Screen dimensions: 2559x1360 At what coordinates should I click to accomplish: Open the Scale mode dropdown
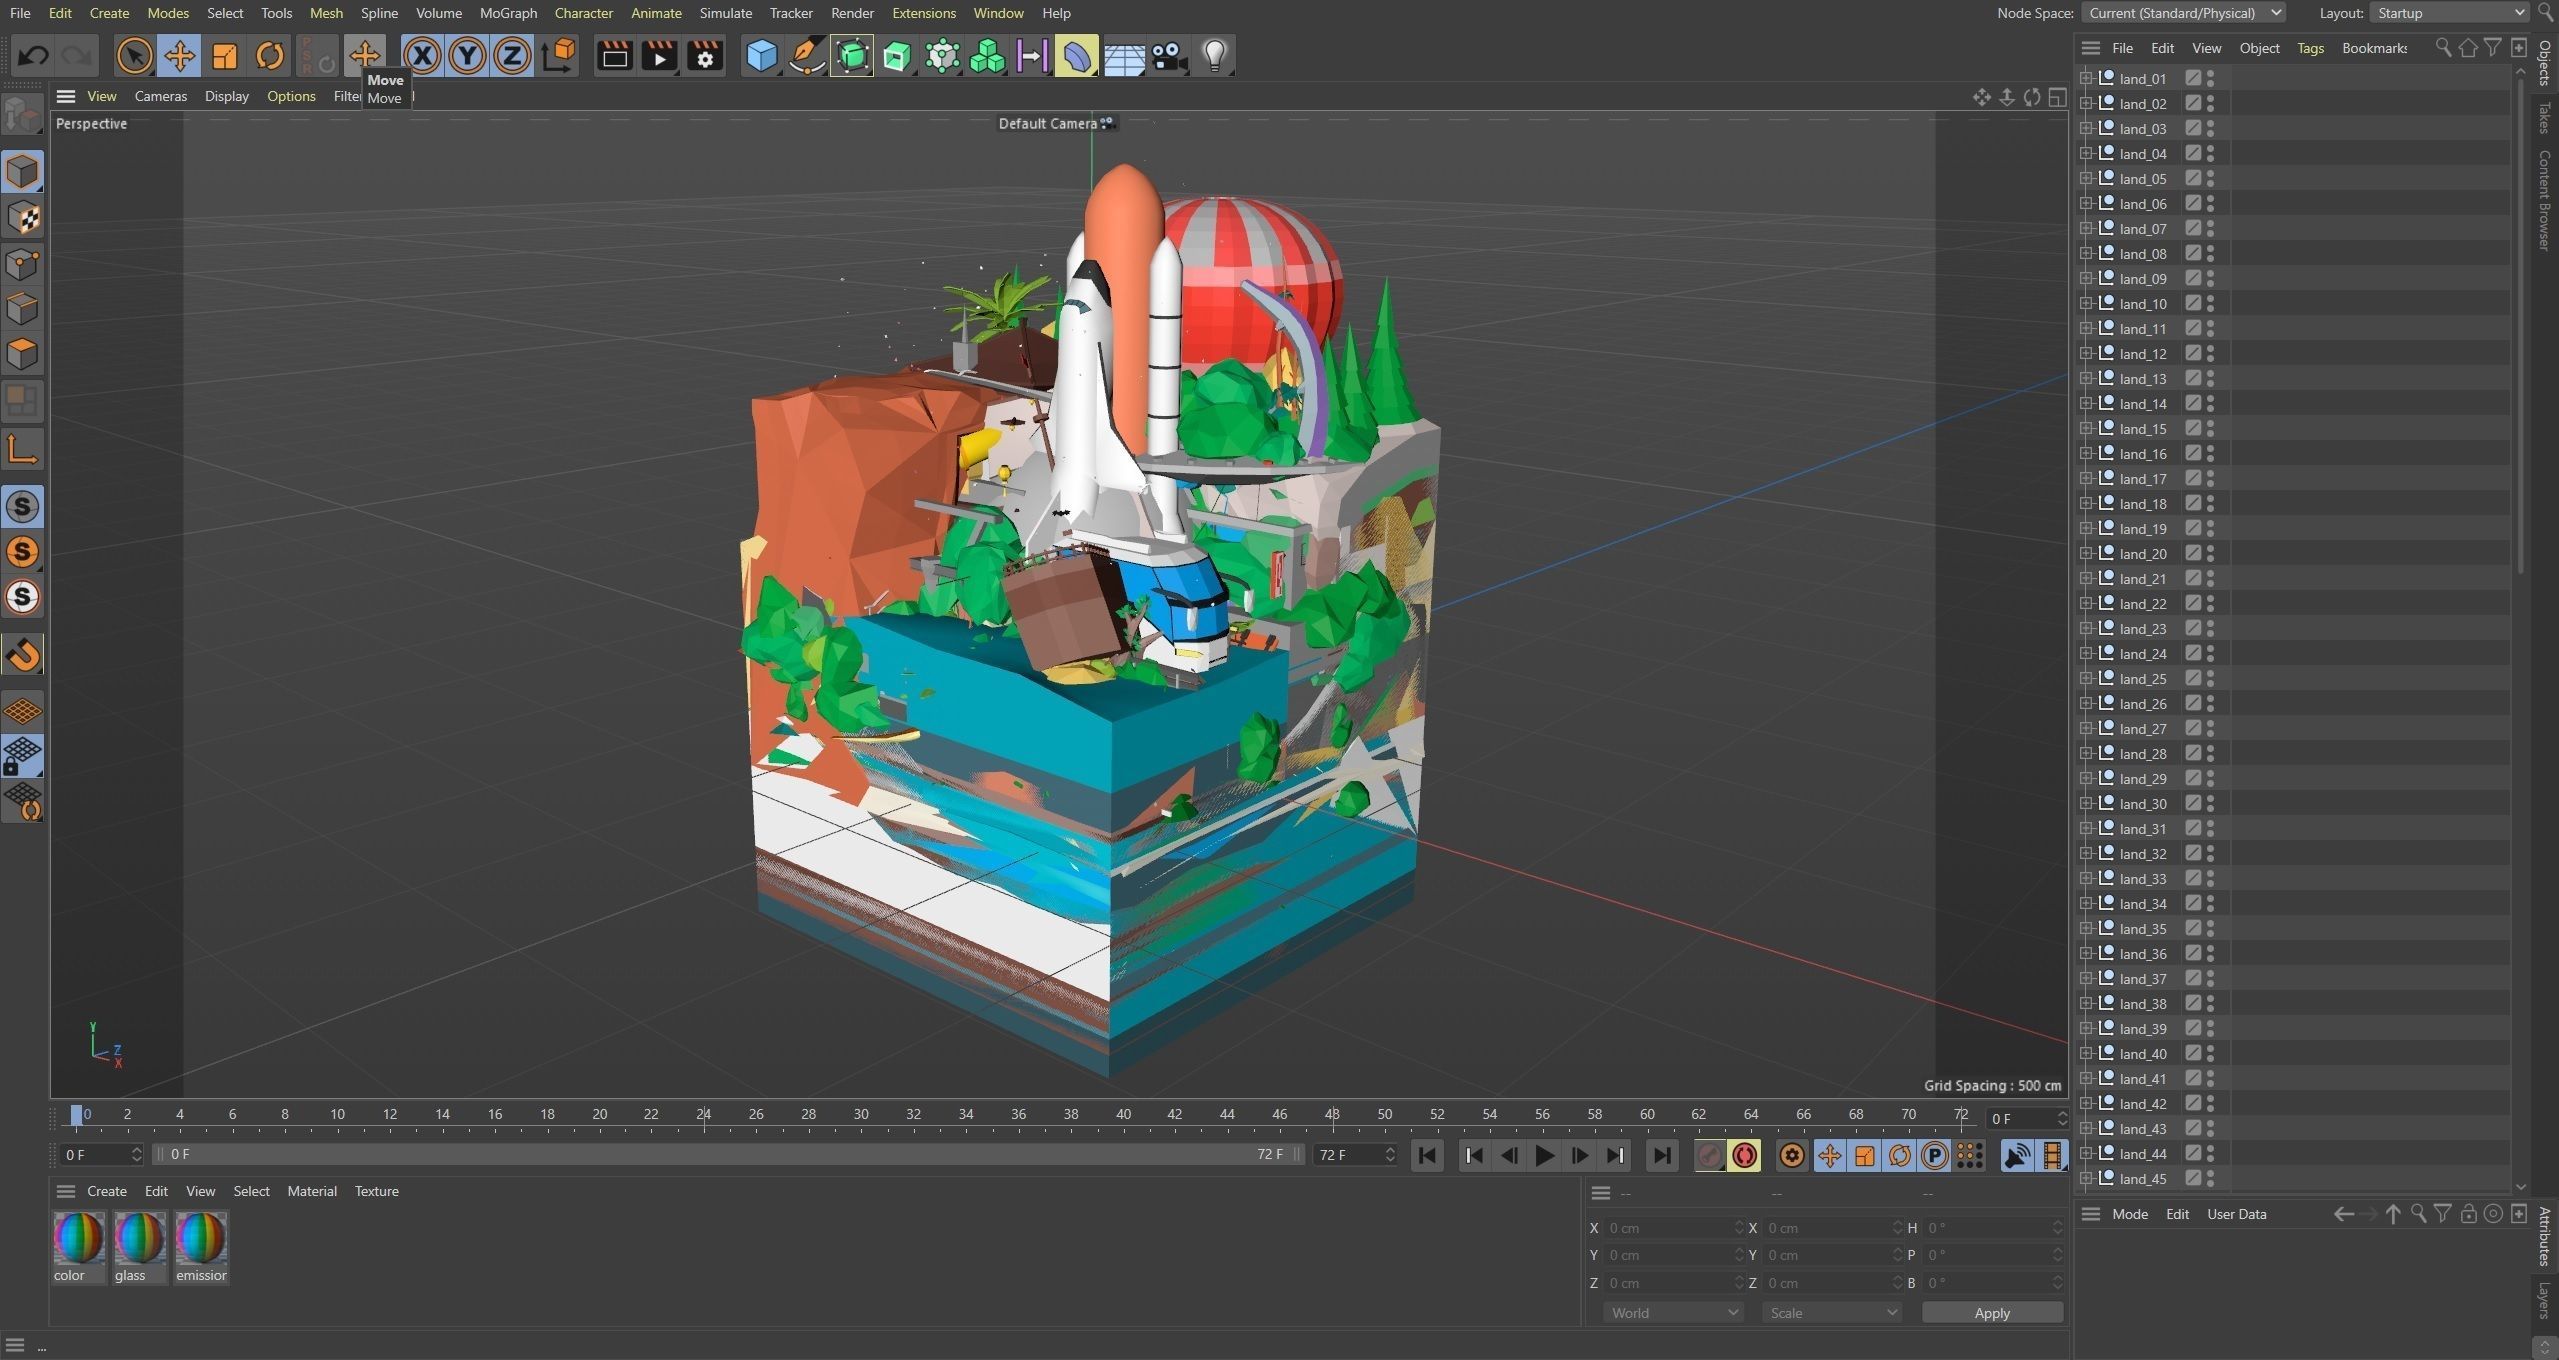point(1831,1313)
